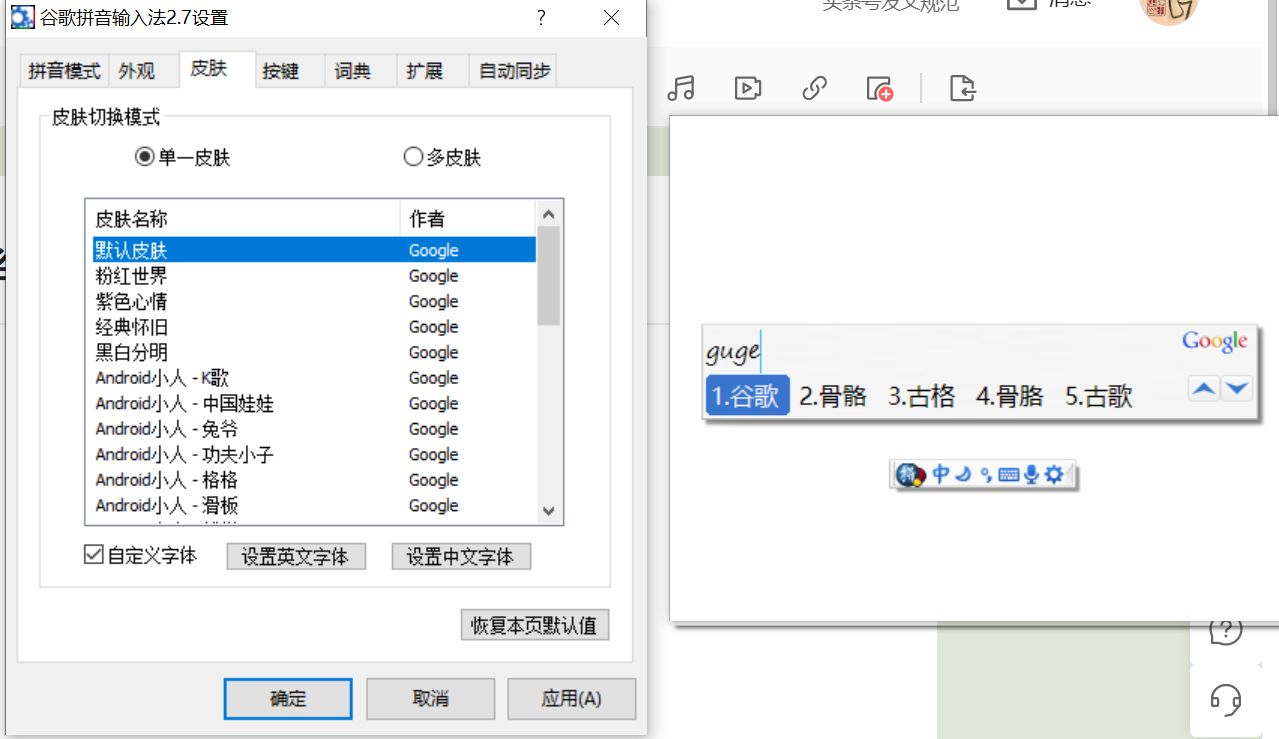Image resolution: width=1279 pixels, height=739 pixels.
Task: Select the 多皮肤 radio button
Action: coord(412,157)
